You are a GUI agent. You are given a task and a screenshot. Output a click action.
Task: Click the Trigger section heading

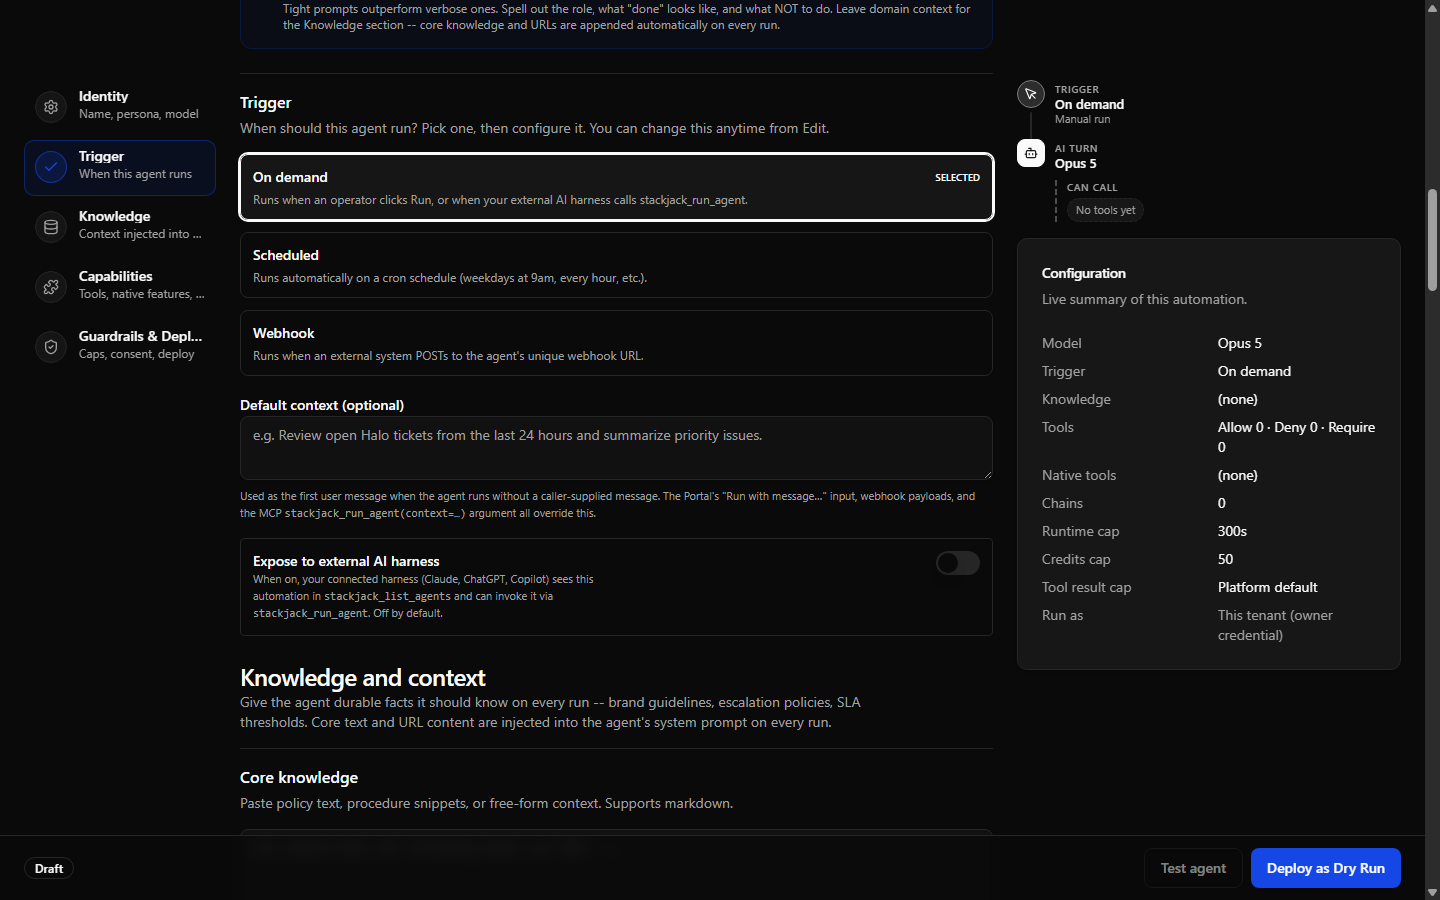click(266, 103)
